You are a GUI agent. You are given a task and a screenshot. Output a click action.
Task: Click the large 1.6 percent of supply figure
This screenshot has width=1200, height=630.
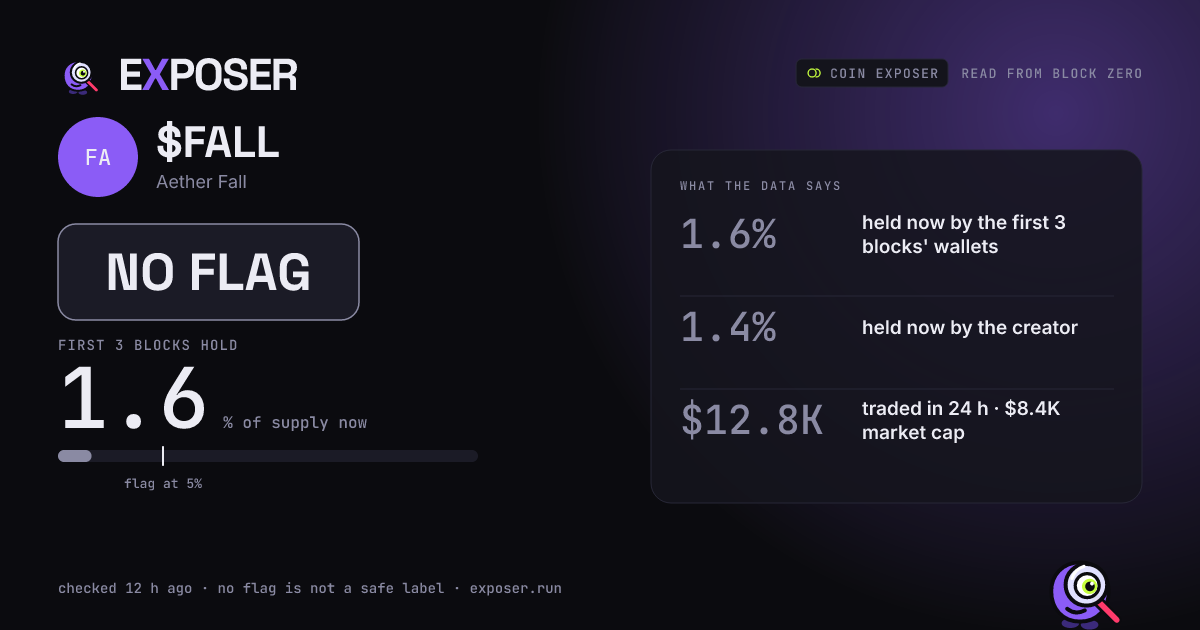(132, 400)
